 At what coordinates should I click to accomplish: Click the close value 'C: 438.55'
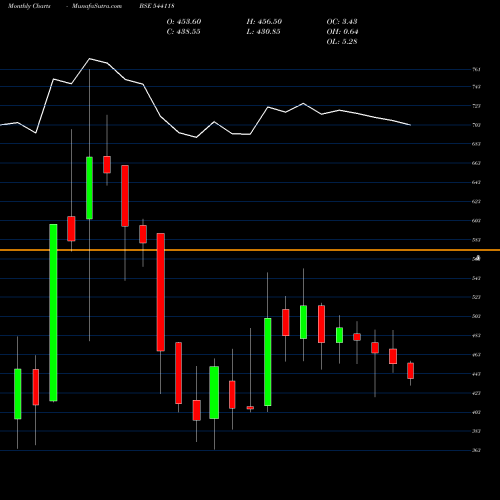pyautogui.click(x=183, y=32)
